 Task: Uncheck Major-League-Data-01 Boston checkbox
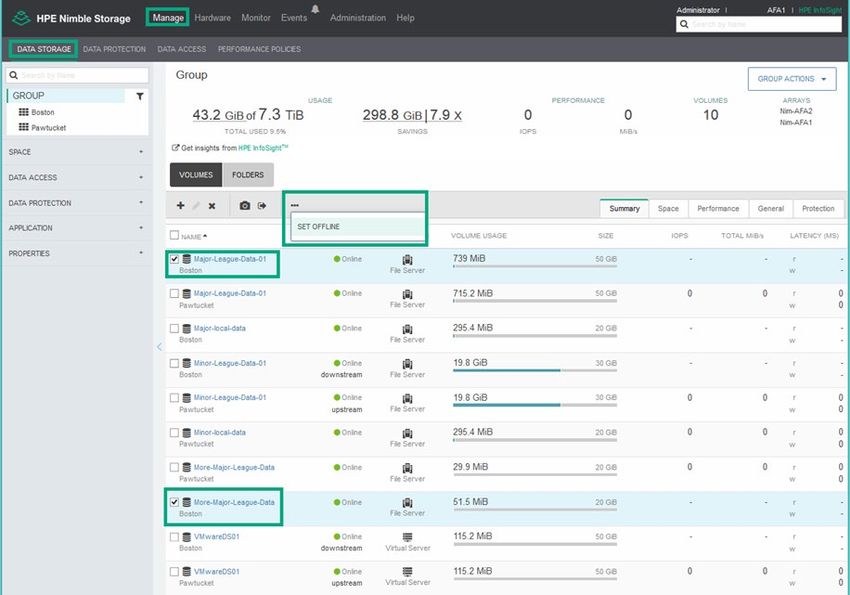click(x=174, y=259)
